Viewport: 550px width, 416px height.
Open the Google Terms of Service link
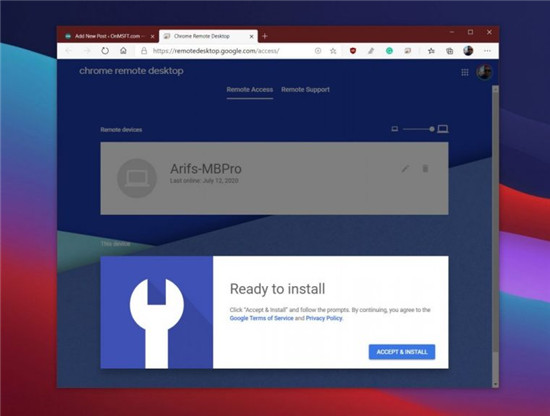click(x=261, y=318)
